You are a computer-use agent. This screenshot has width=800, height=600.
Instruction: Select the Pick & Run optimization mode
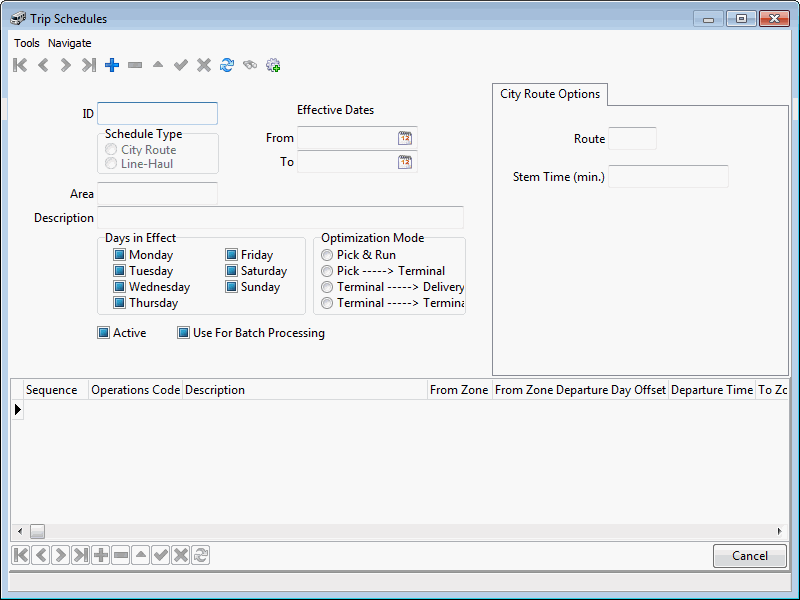[327, 255]
